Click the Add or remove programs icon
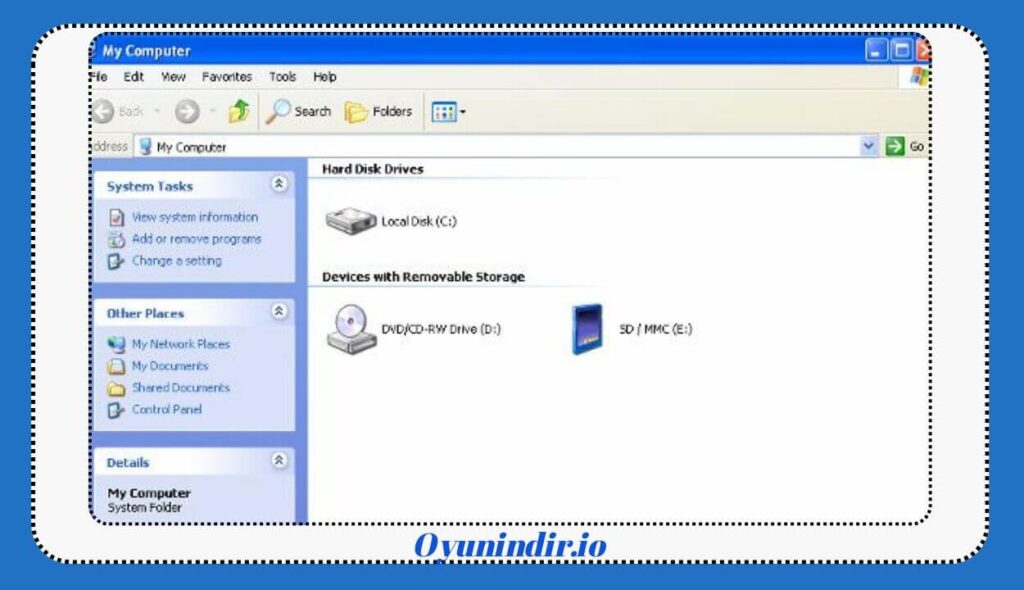 pos(116,240)
